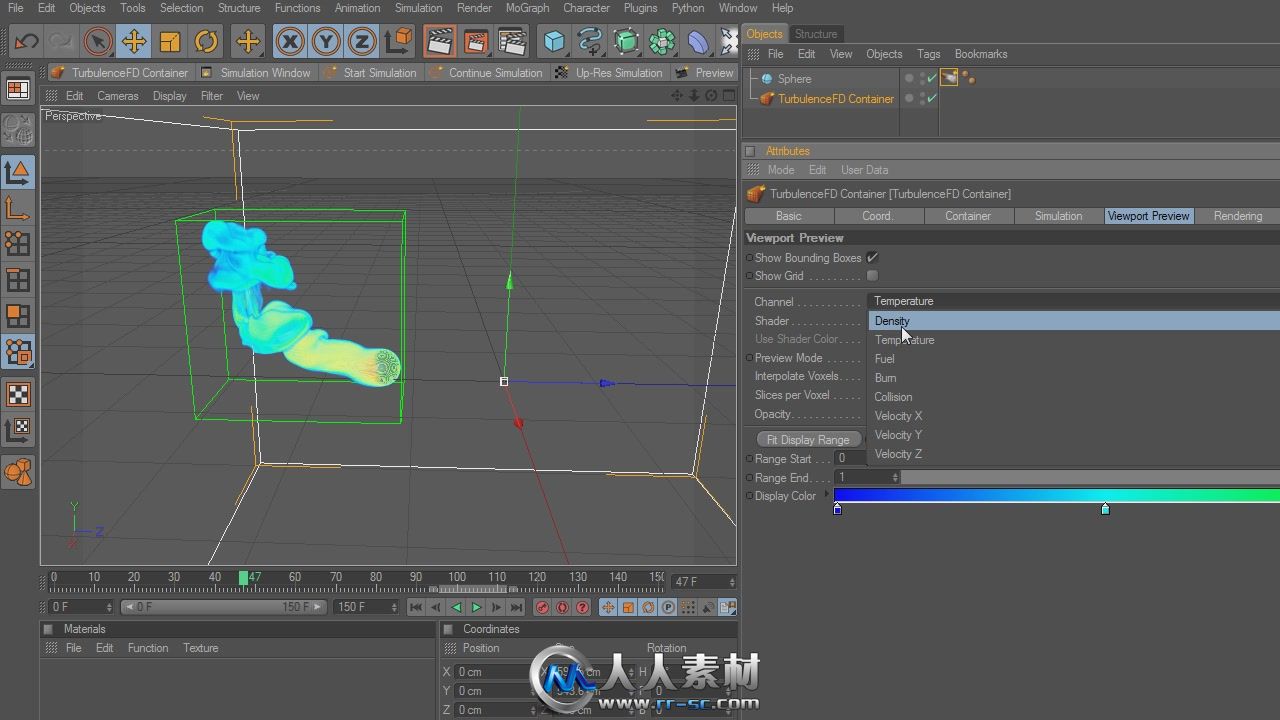The height and width of the screenshot is (720, 1280).
Task: Open Render Settings icon
Action: [512, 42]
